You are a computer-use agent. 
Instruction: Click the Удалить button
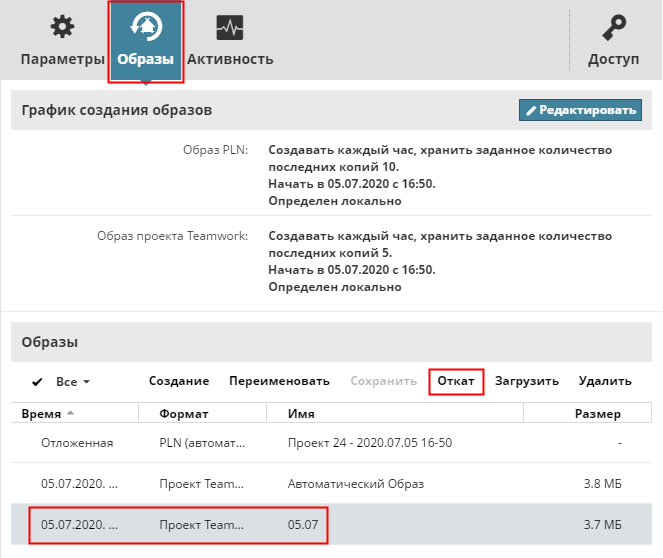tap(605, 381)
